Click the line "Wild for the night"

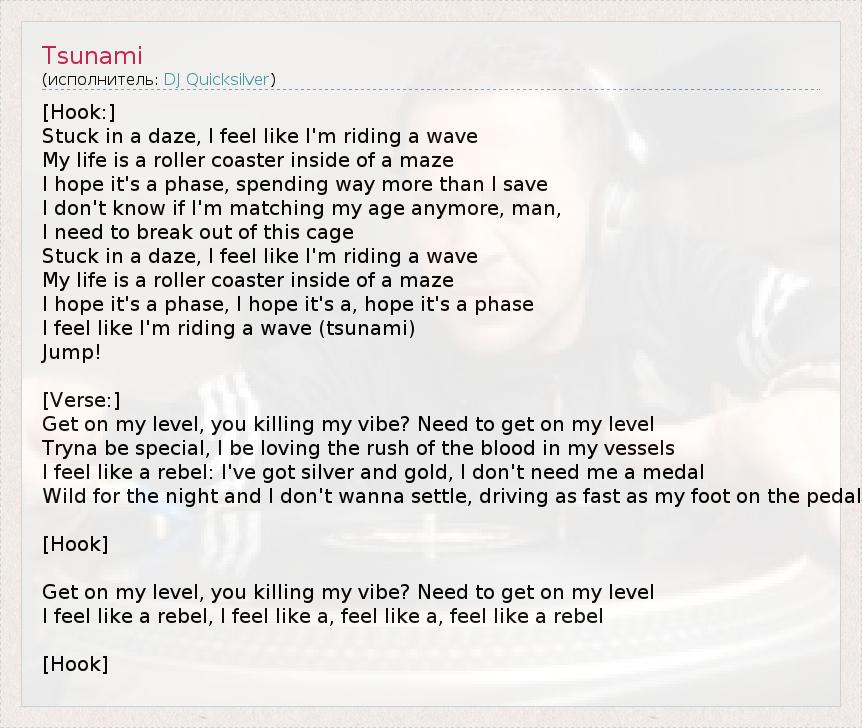point(450,496)
